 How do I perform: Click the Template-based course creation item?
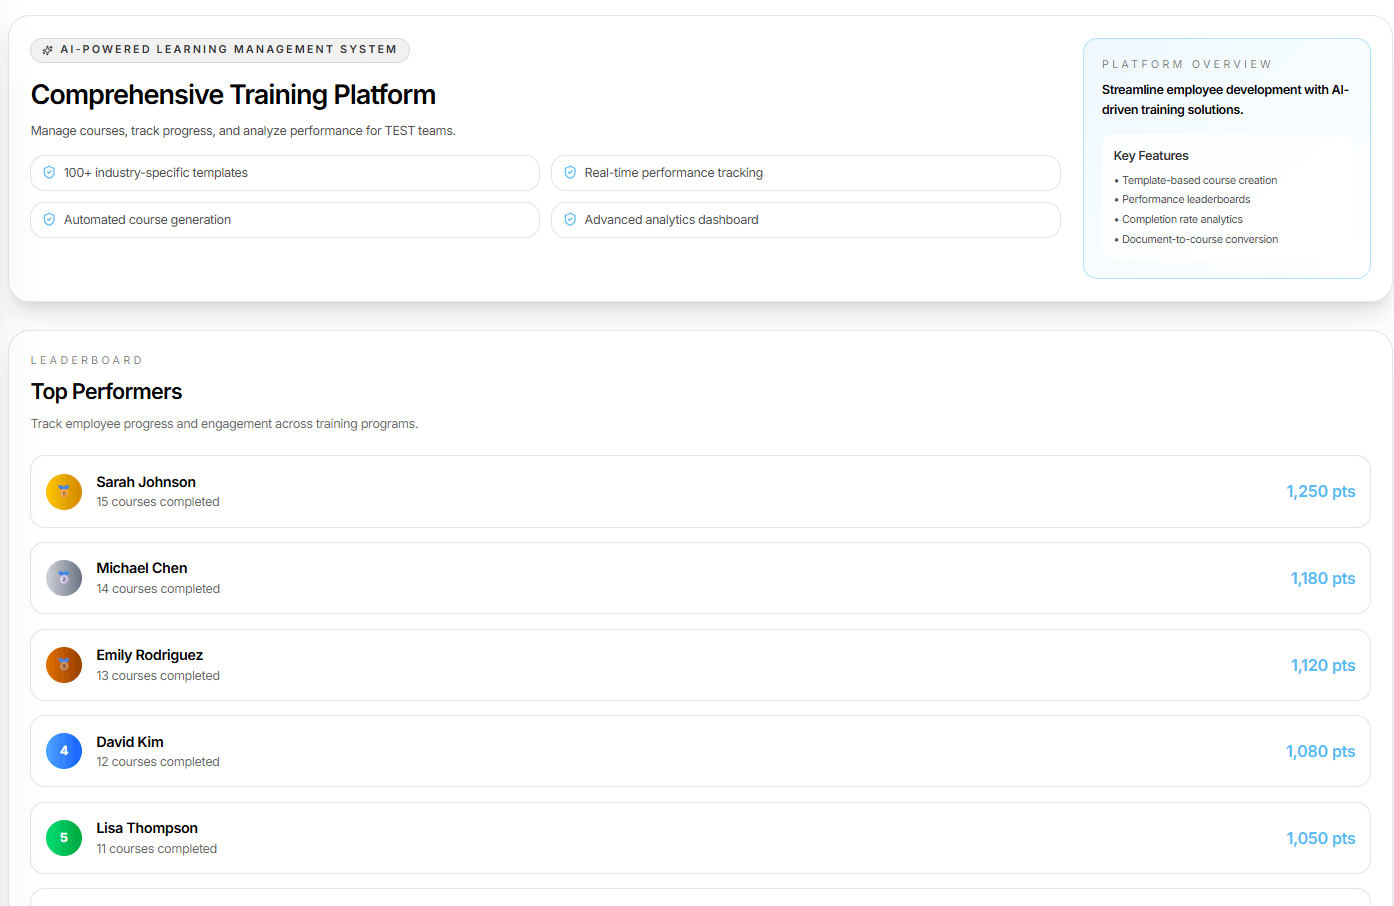1199,181
